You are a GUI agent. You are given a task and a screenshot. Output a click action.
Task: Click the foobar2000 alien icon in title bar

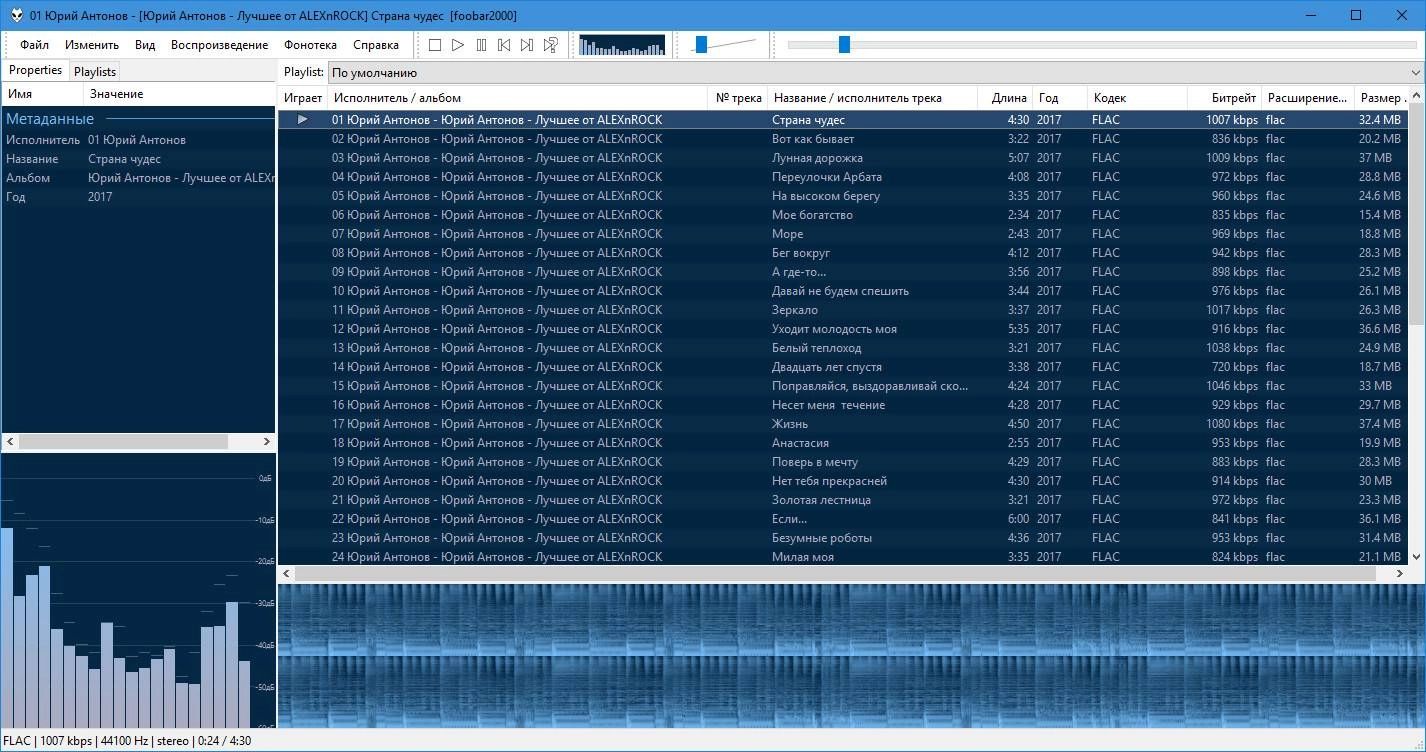click(17, 15)
